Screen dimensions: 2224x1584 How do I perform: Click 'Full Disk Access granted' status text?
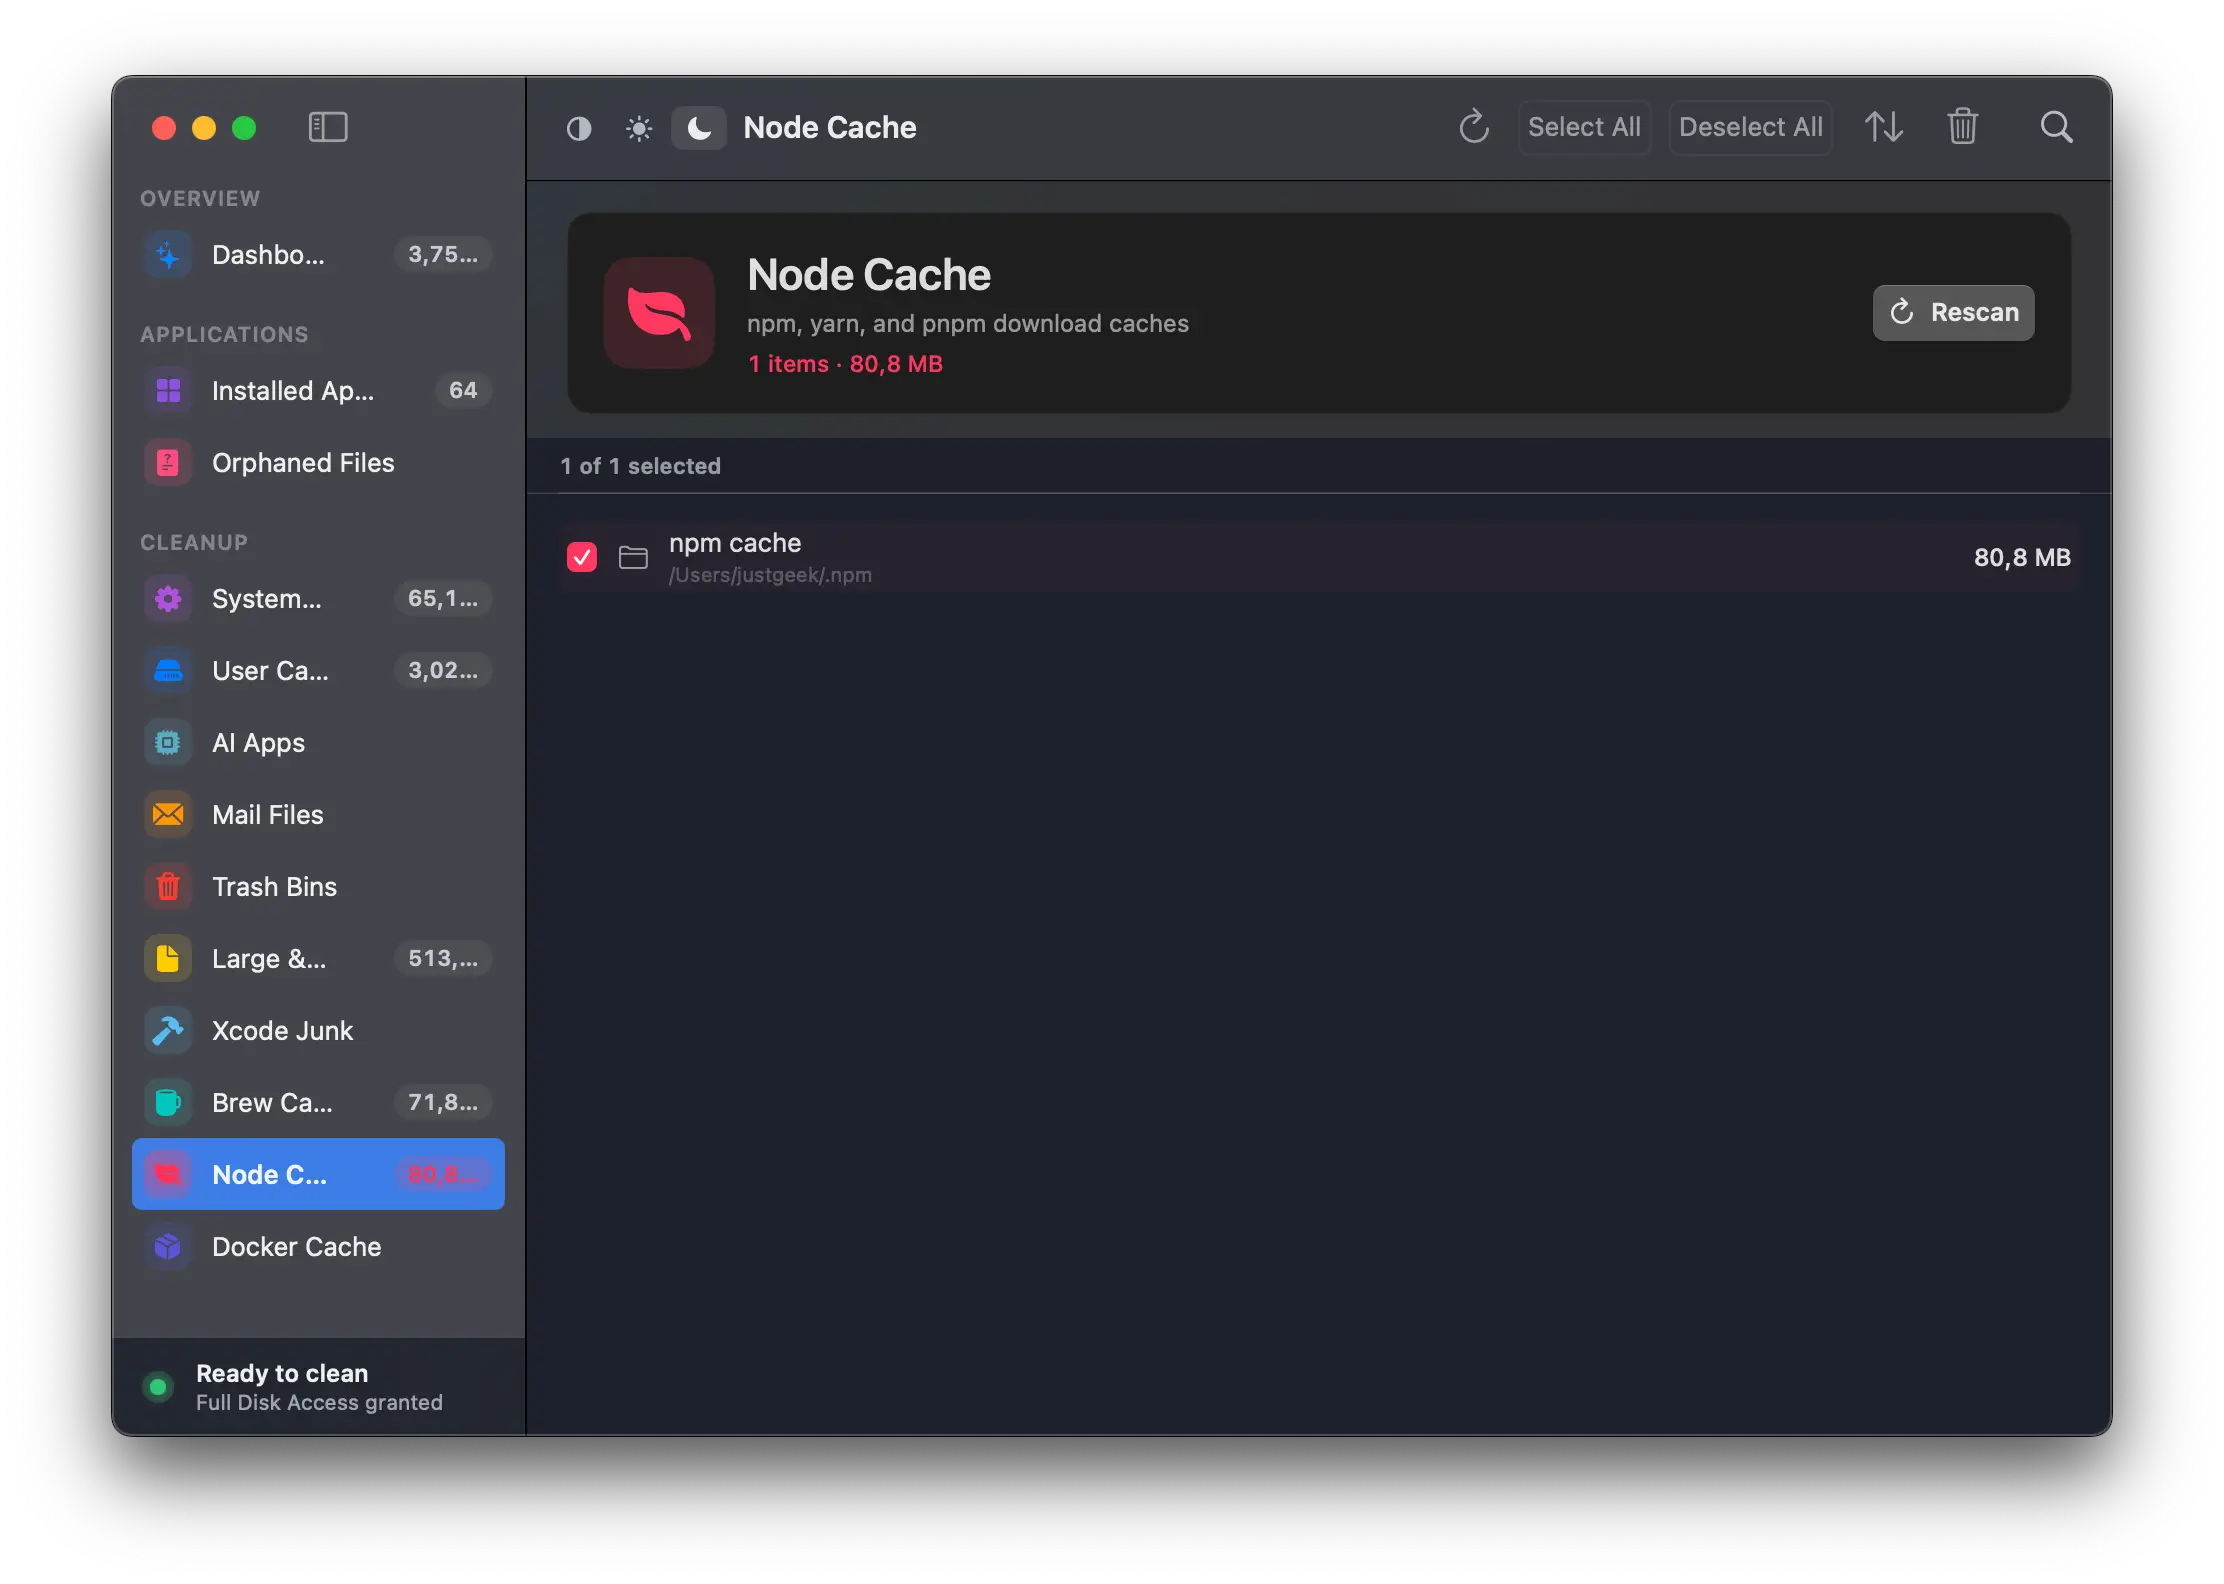319,1403
